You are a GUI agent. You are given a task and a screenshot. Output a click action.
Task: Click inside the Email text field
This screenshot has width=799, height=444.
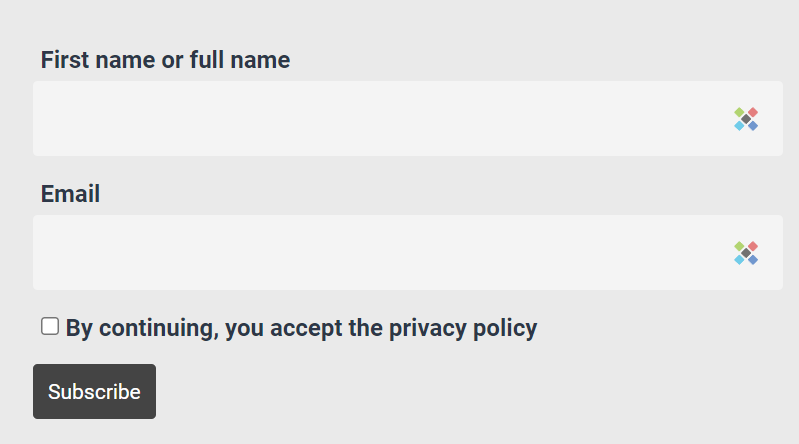click(408, 252)
